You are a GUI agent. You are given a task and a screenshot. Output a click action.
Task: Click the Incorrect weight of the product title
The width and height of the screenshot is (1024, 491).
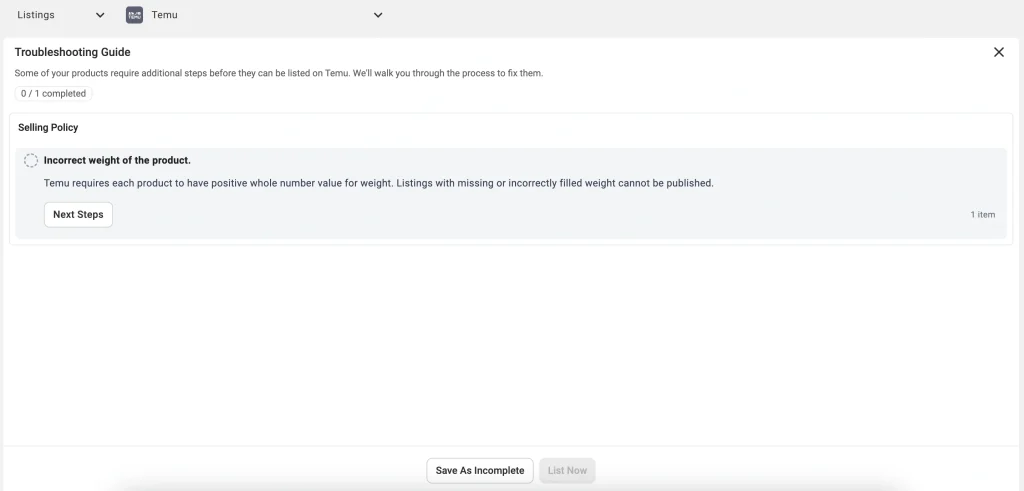pyautogui.click(x=117, y=160)
